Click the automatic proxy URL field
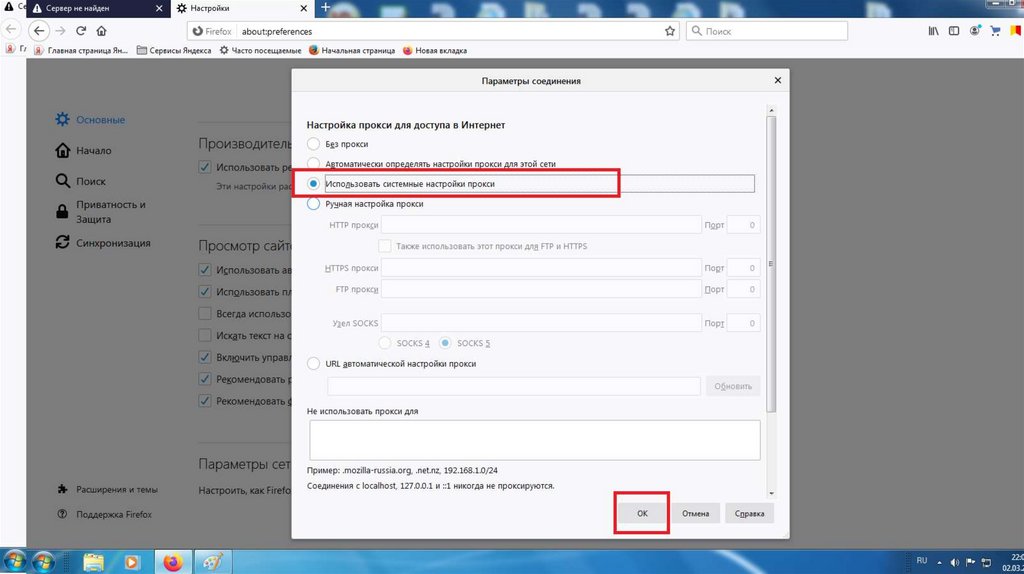The width and height of the screenshot is (1024, 574). (x=514, y=386)
